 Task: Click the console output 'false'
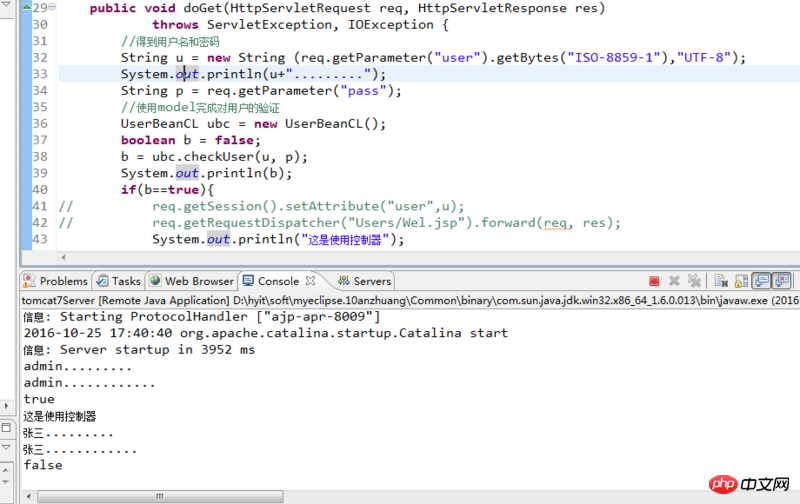point(43,465)
